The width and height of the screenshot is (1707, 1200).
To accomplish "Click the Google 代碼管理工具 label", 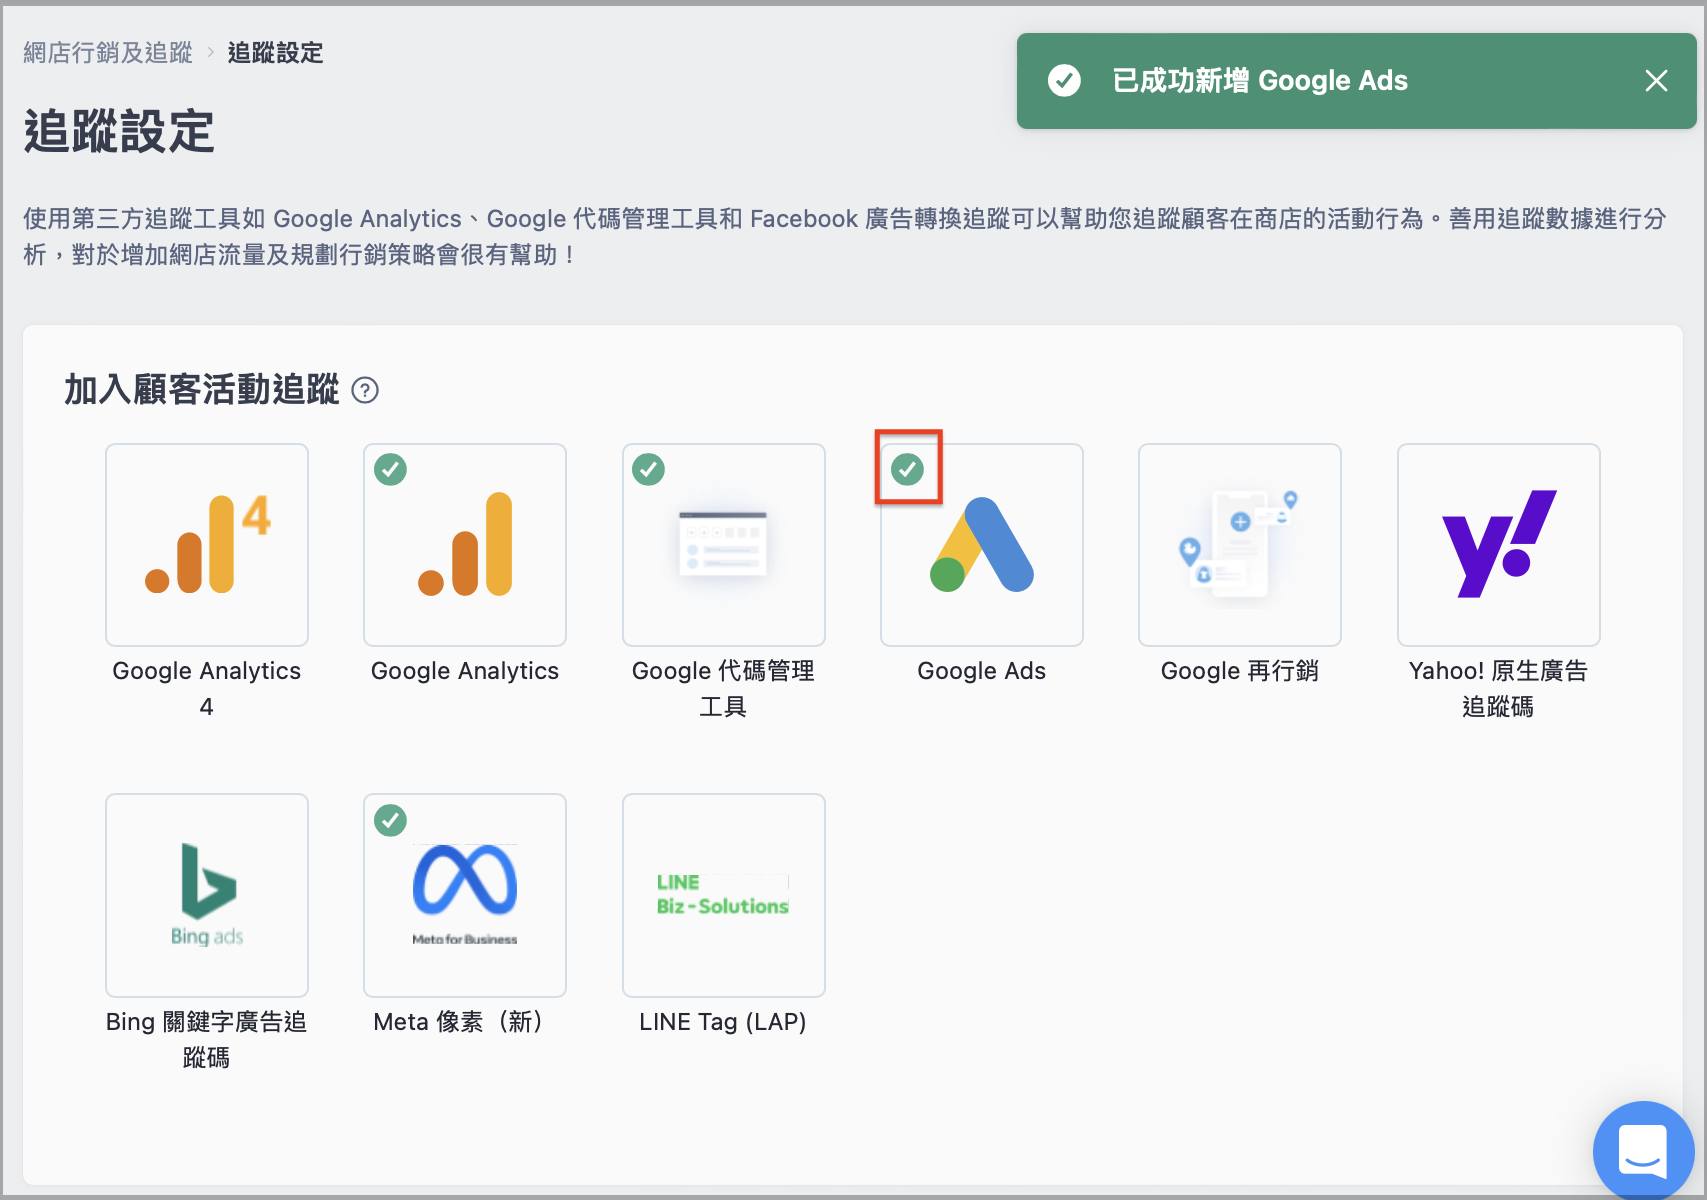I will tap(723, 689).
